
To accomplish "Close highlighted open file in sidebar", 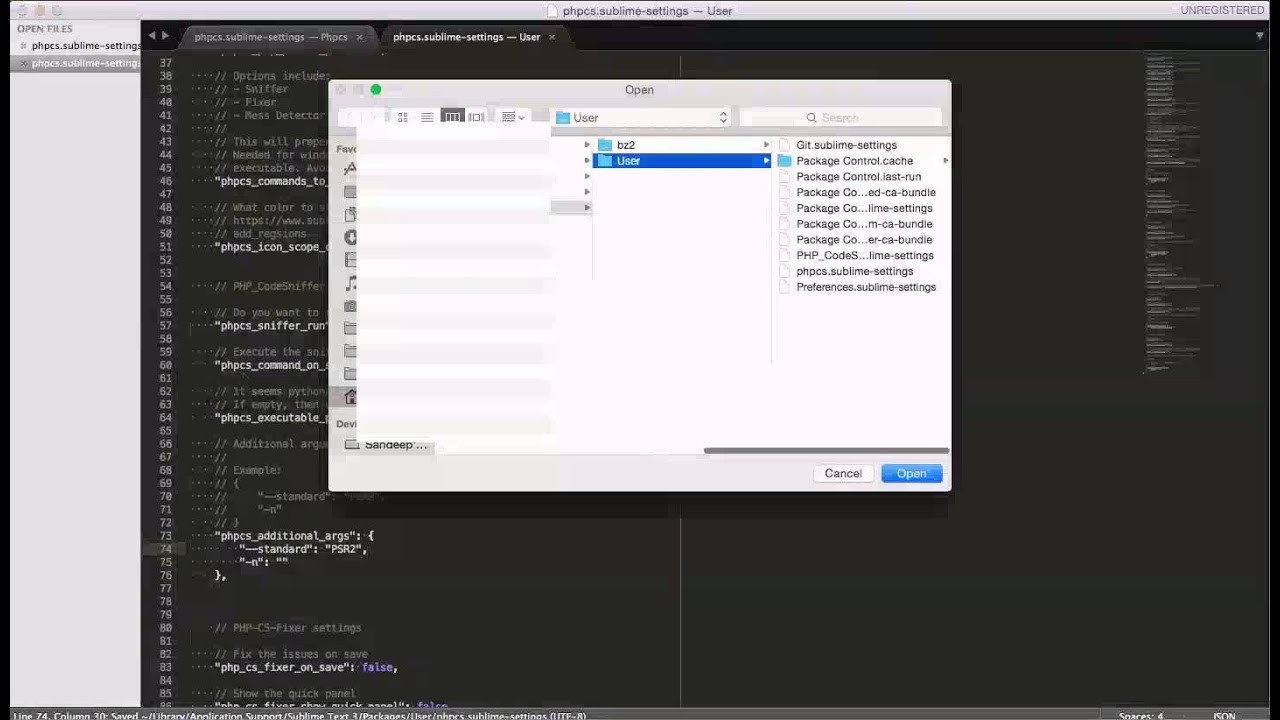I will pos(23,63).
